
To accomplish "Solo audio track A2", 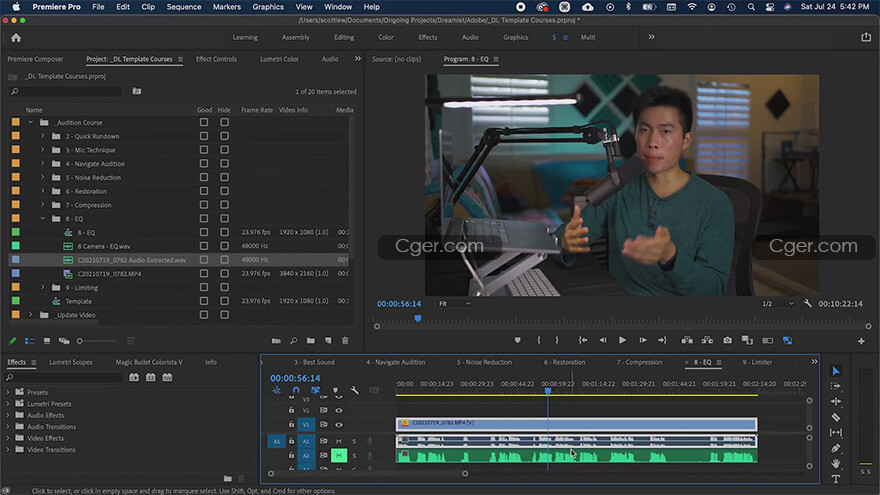I will pyautogui.click(x=354, y=455).
